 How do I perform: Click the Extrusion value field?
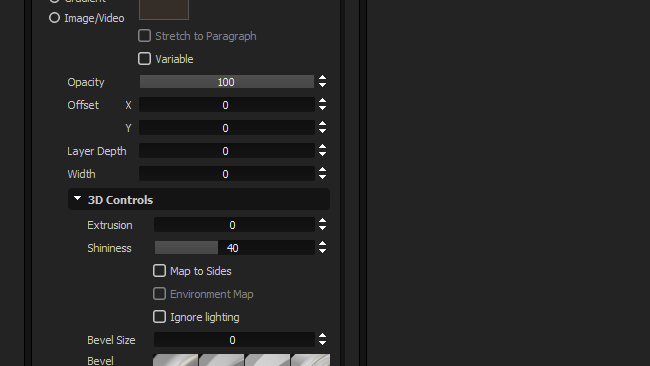pyautogui.click(x=234, y=225)
